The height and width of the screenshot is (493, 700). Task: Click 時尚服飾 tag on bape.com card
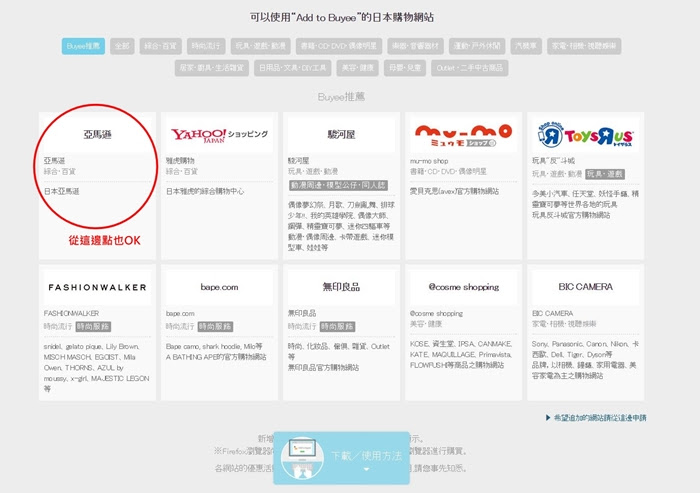(x=215, y=327)
